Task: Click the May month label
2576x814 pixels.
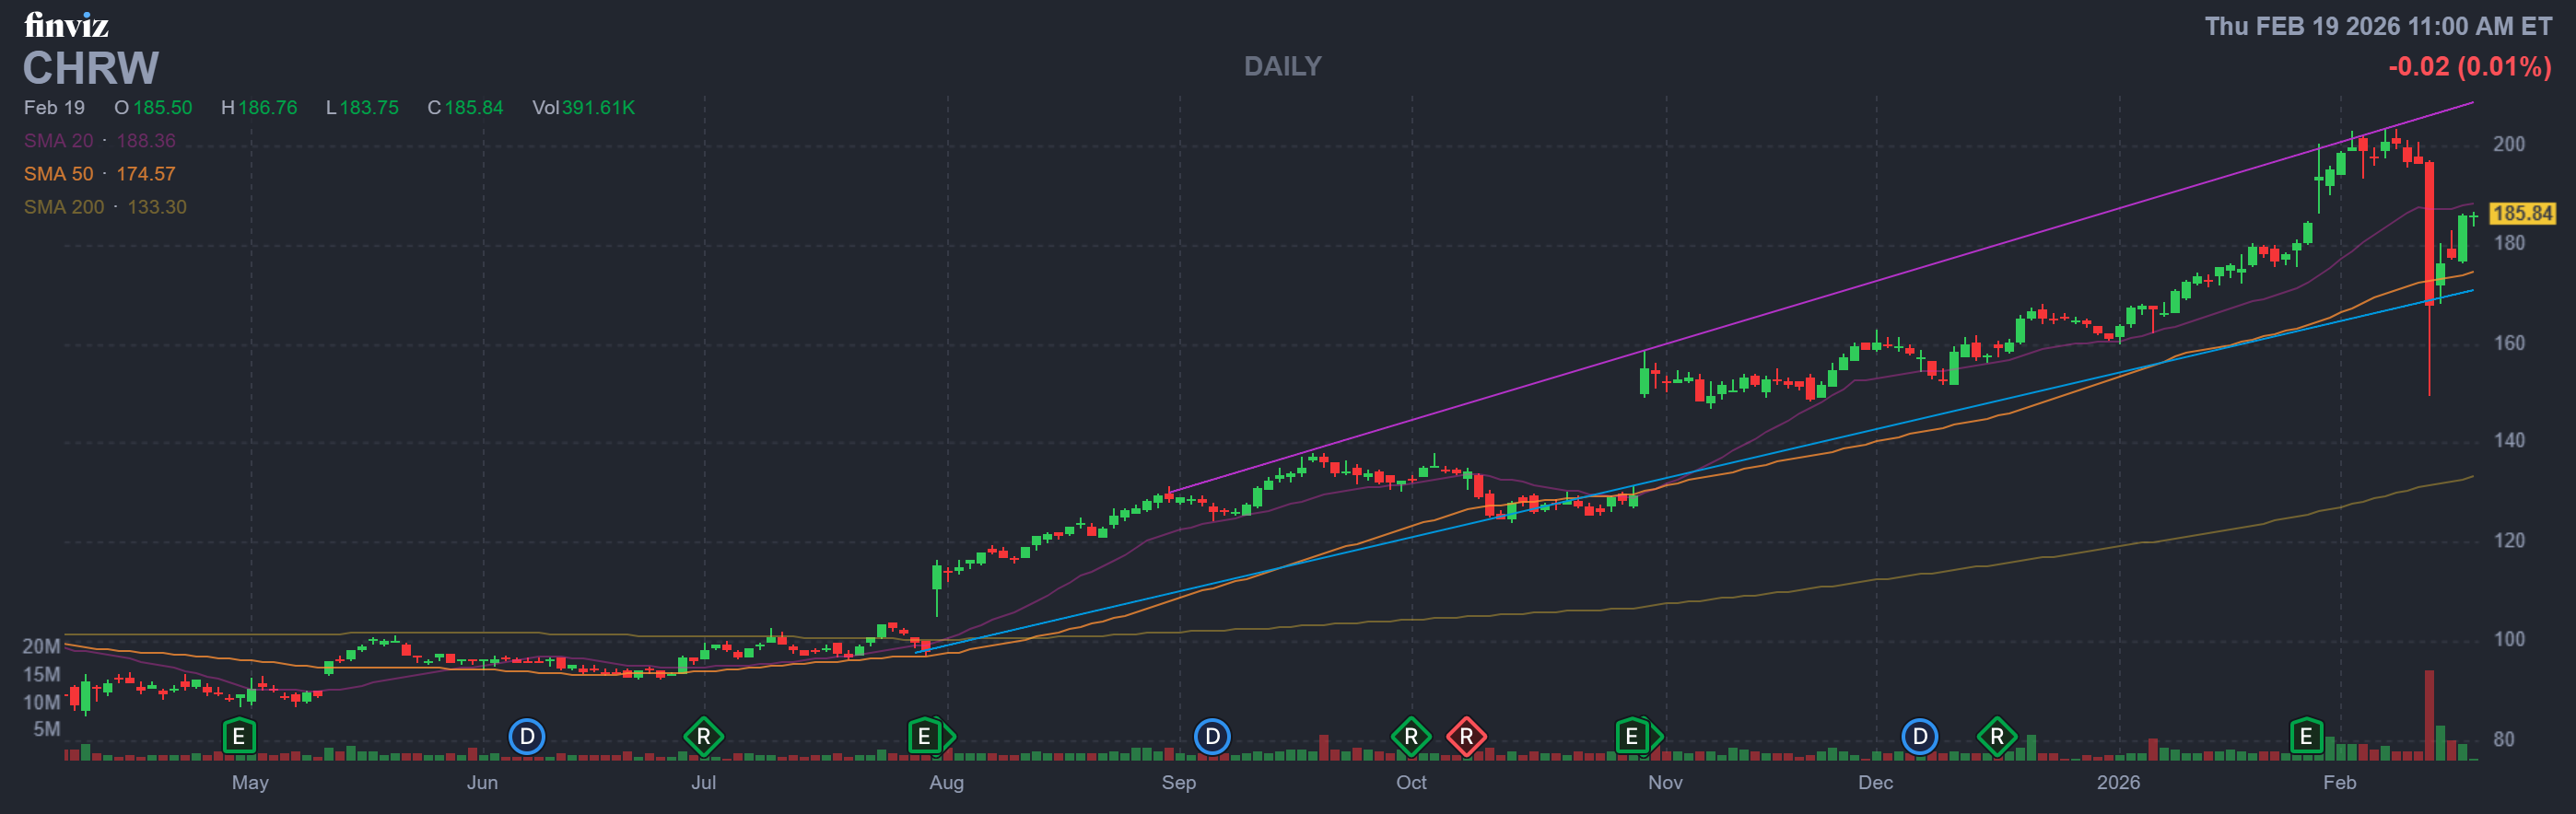Action: (x=250, y=782)
